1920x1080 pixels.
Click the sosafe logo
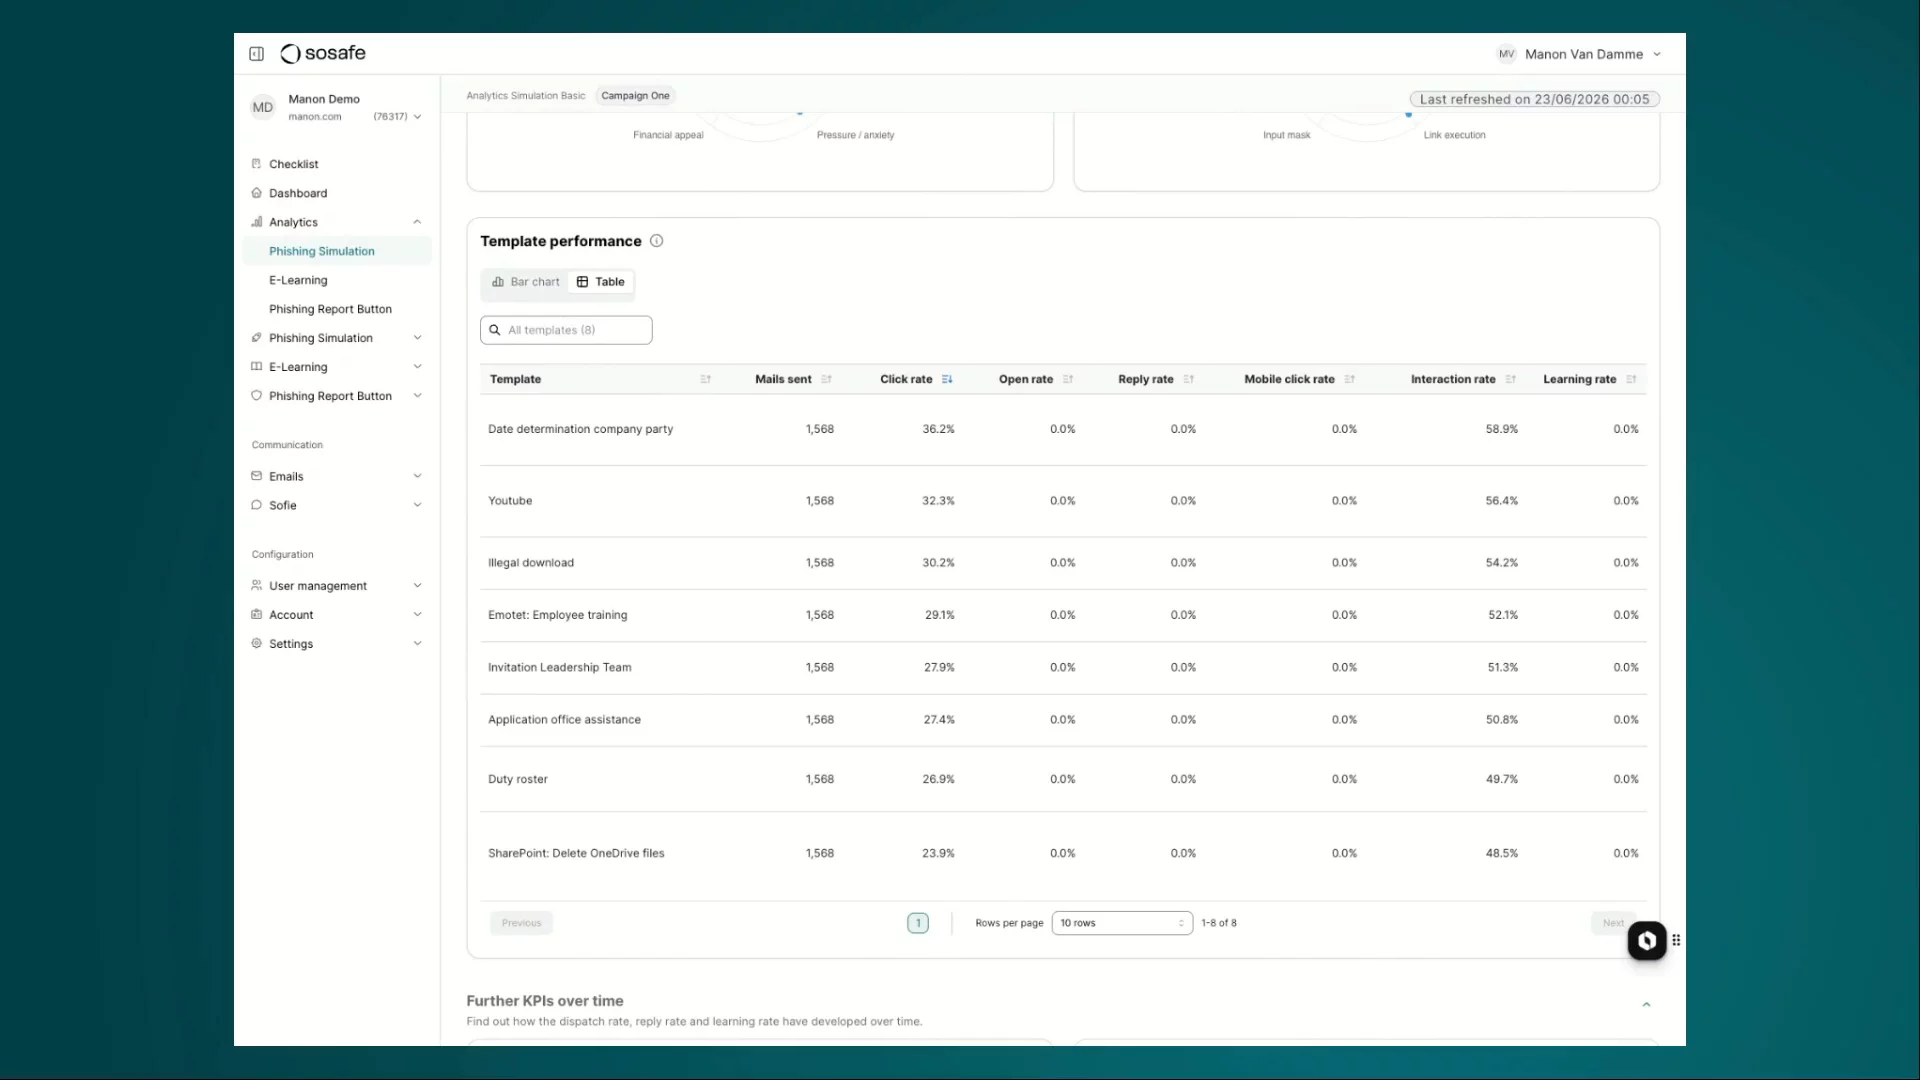pos(323,53)
